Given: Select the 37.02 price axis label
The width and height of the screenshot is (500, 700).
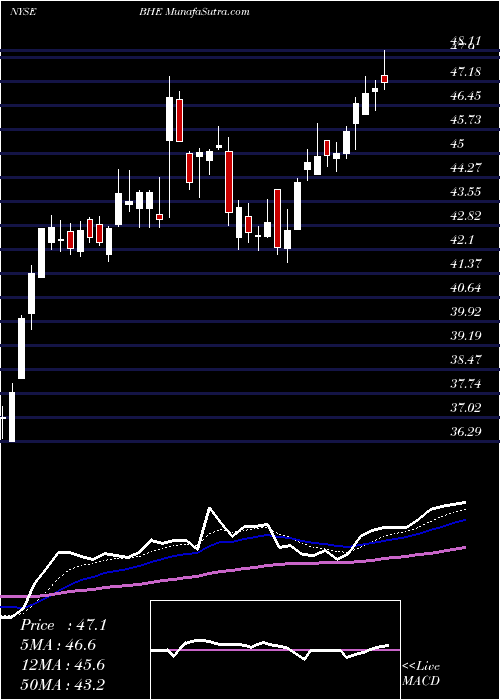Looking at the screenshot, I should click(466, 408).
